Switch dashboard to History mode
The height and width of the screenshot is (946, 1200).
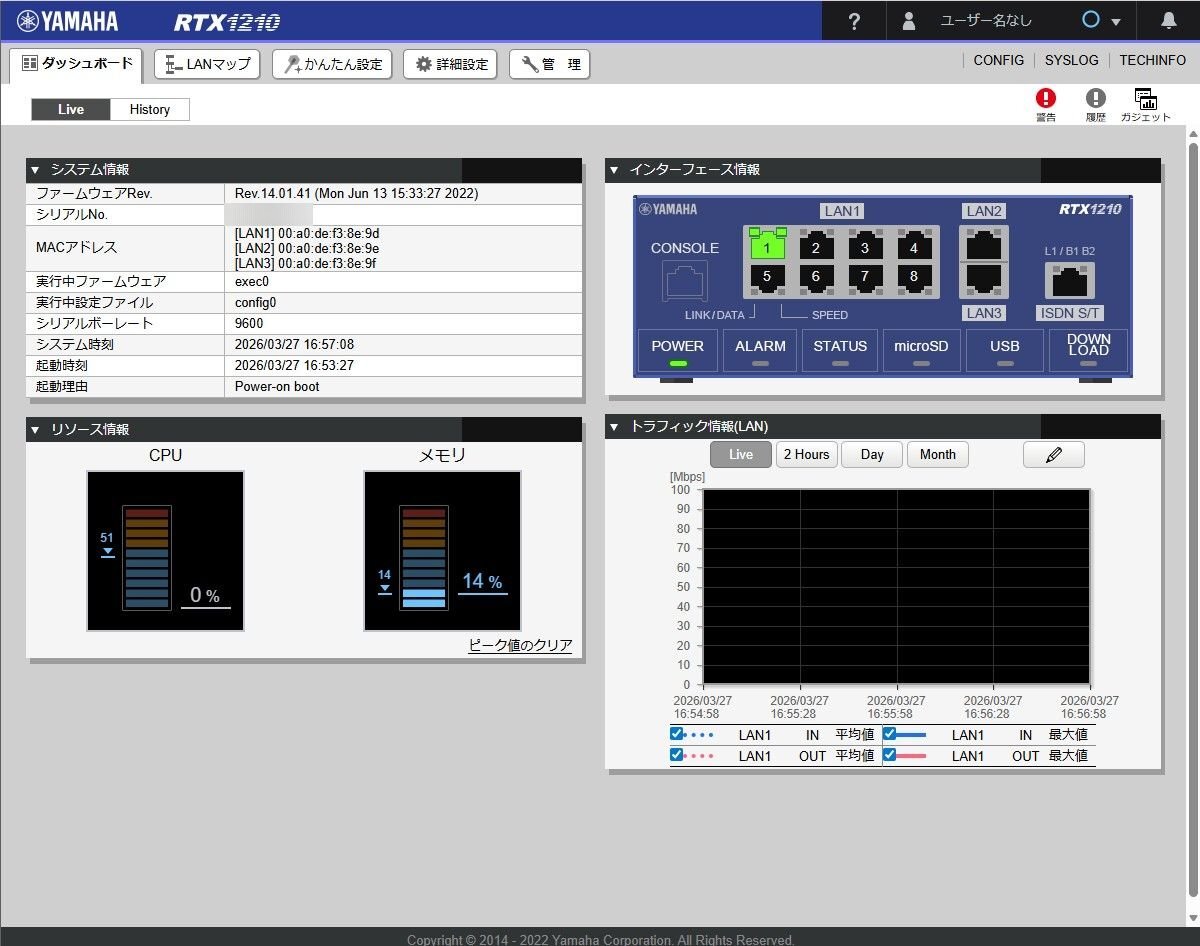(x=150, y=109)
